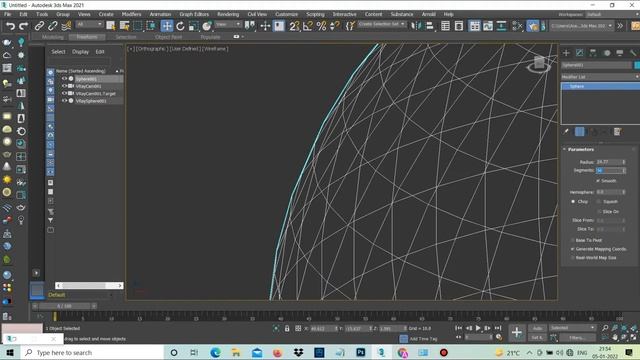This screenshot has height=360, width=640.
Task: Open the selection filter All dropdown
Action: tap(89, 24)
